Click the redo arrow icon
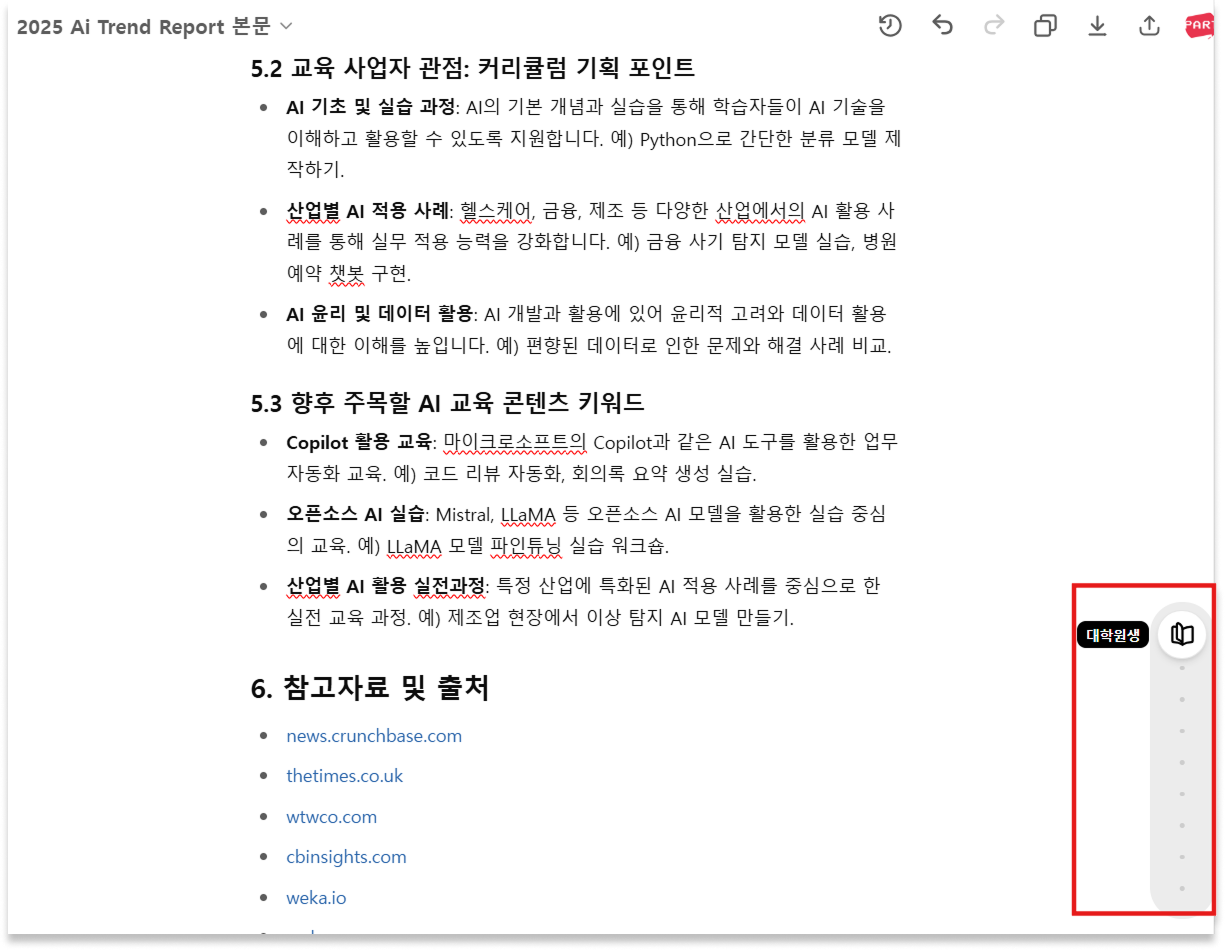The height and width of the screenshot is (950, 1225). click(994, 26)
